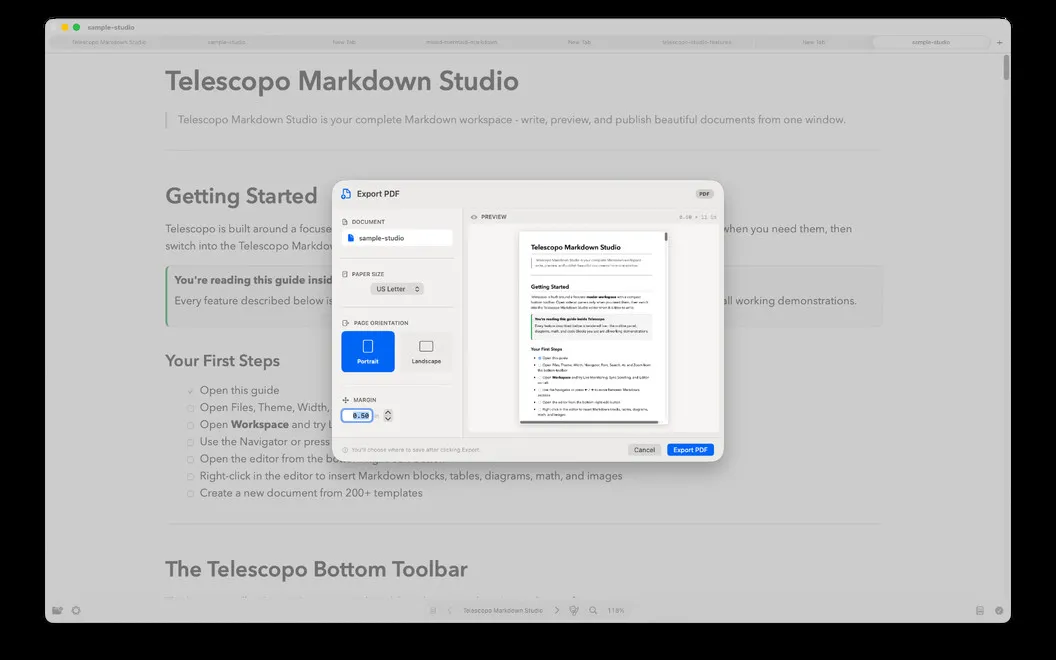
Task: Check the 'Create a new document' task box
Action: [191, 494]
